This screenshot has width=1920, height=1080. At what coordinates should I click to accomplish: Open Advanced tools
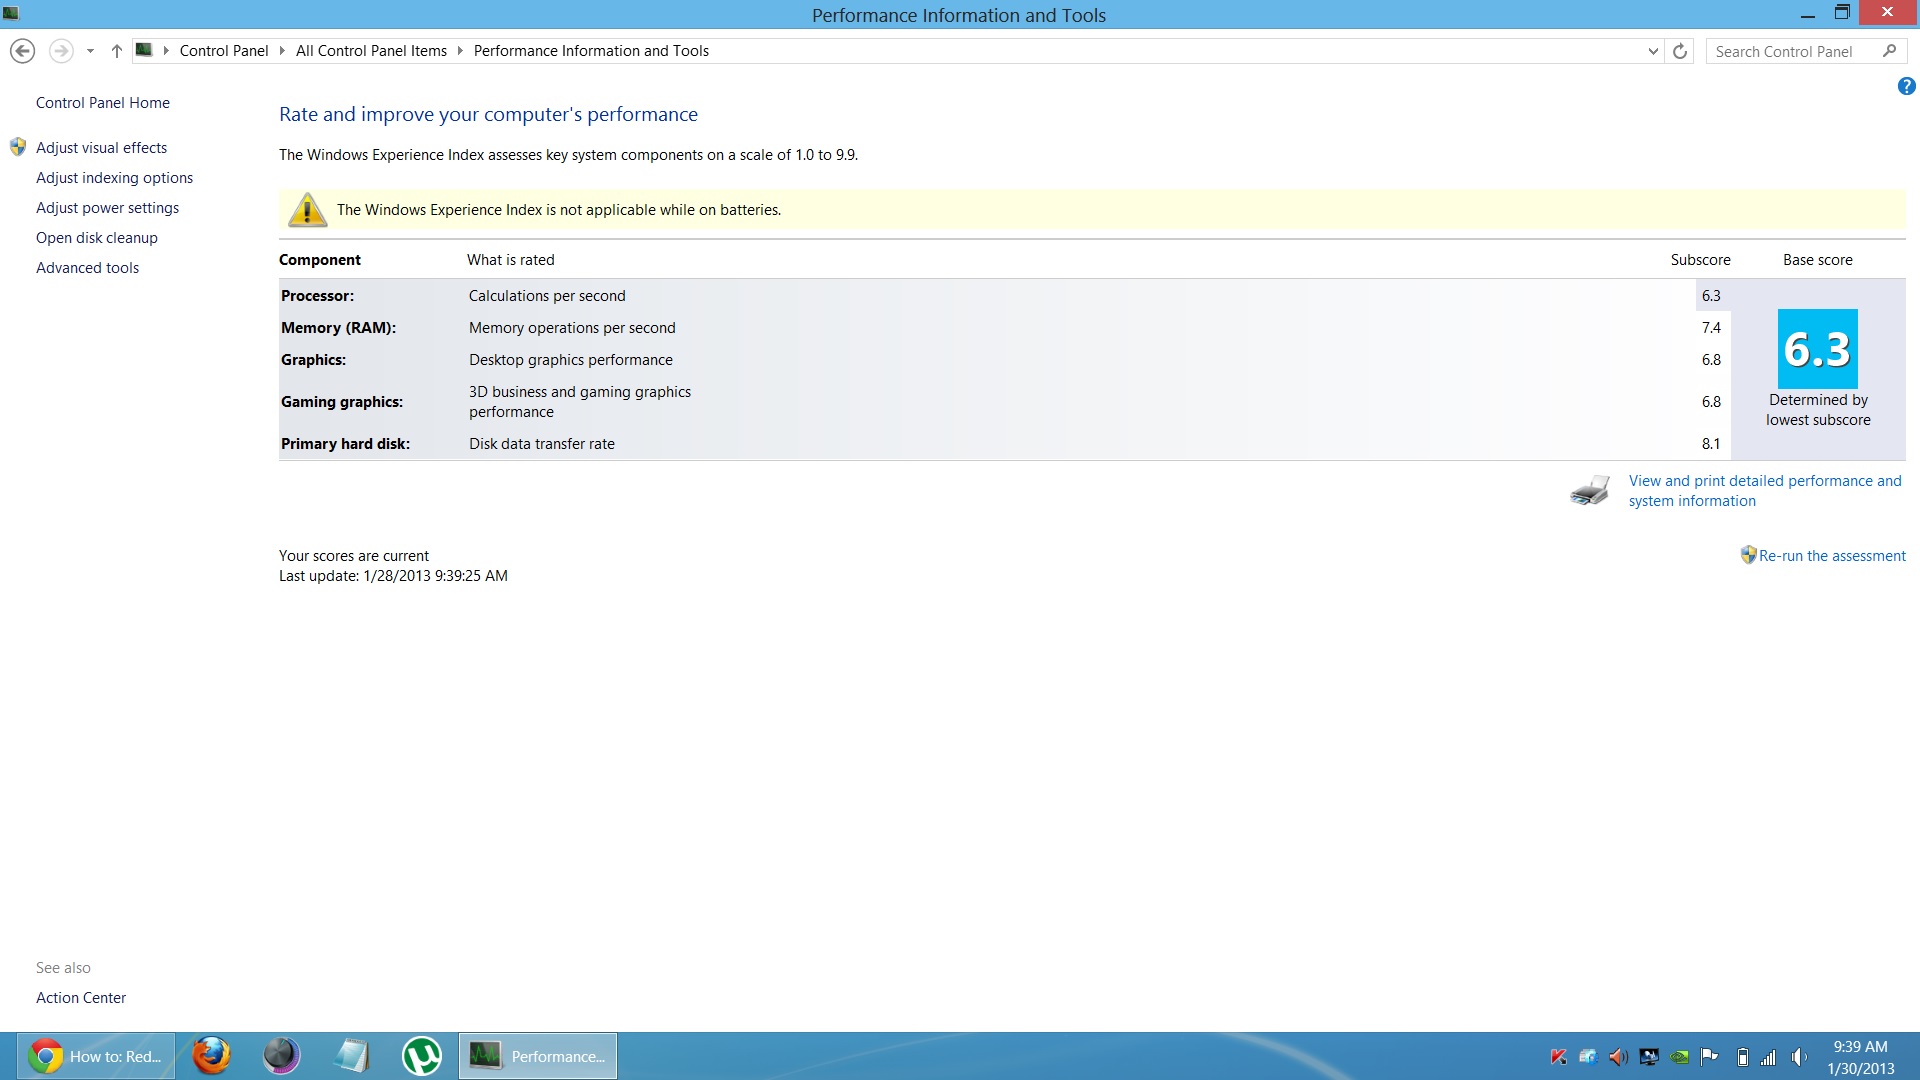coord(87,268)
